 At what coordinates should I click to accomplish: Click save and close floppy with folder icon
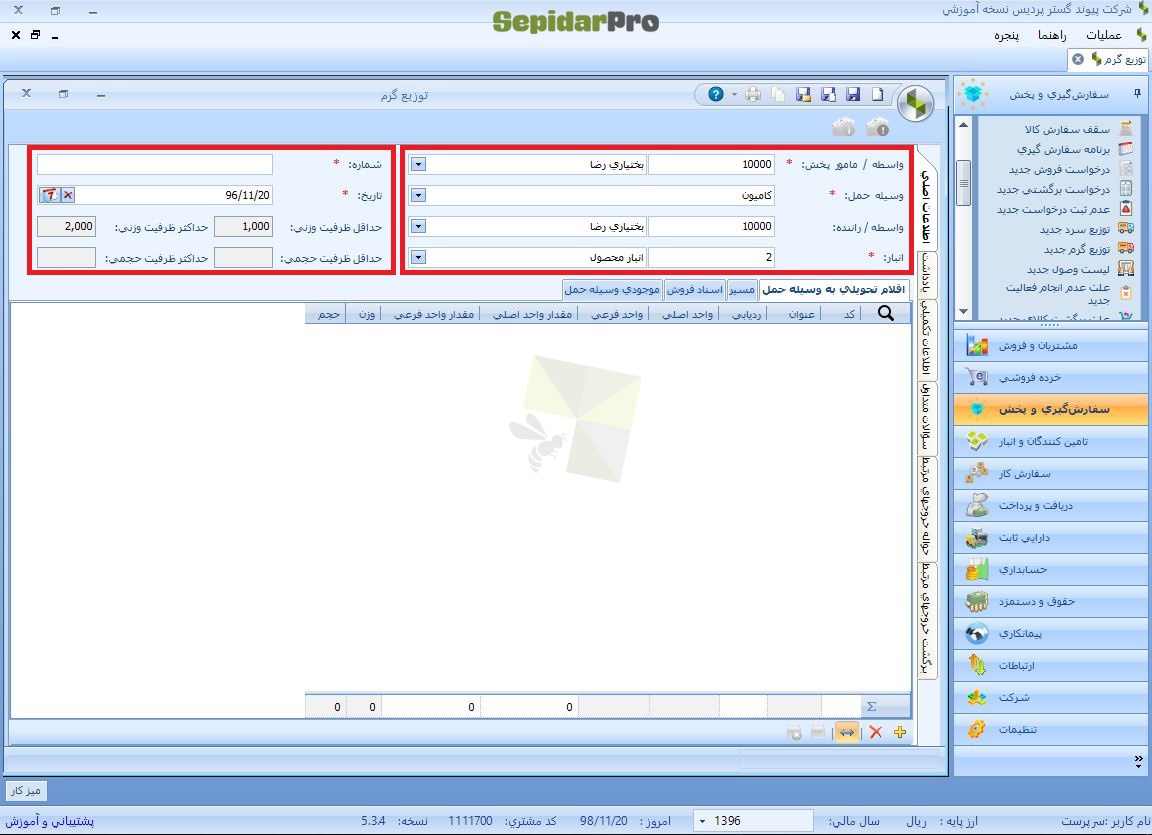pyautogui.click(x=804, y=94)
